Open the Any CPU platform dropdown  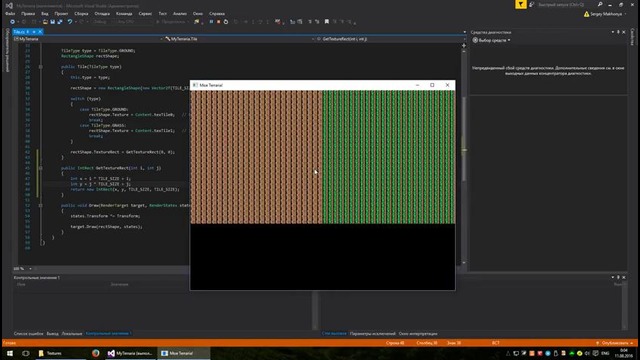pyautogui.click(x=133, y=22)
